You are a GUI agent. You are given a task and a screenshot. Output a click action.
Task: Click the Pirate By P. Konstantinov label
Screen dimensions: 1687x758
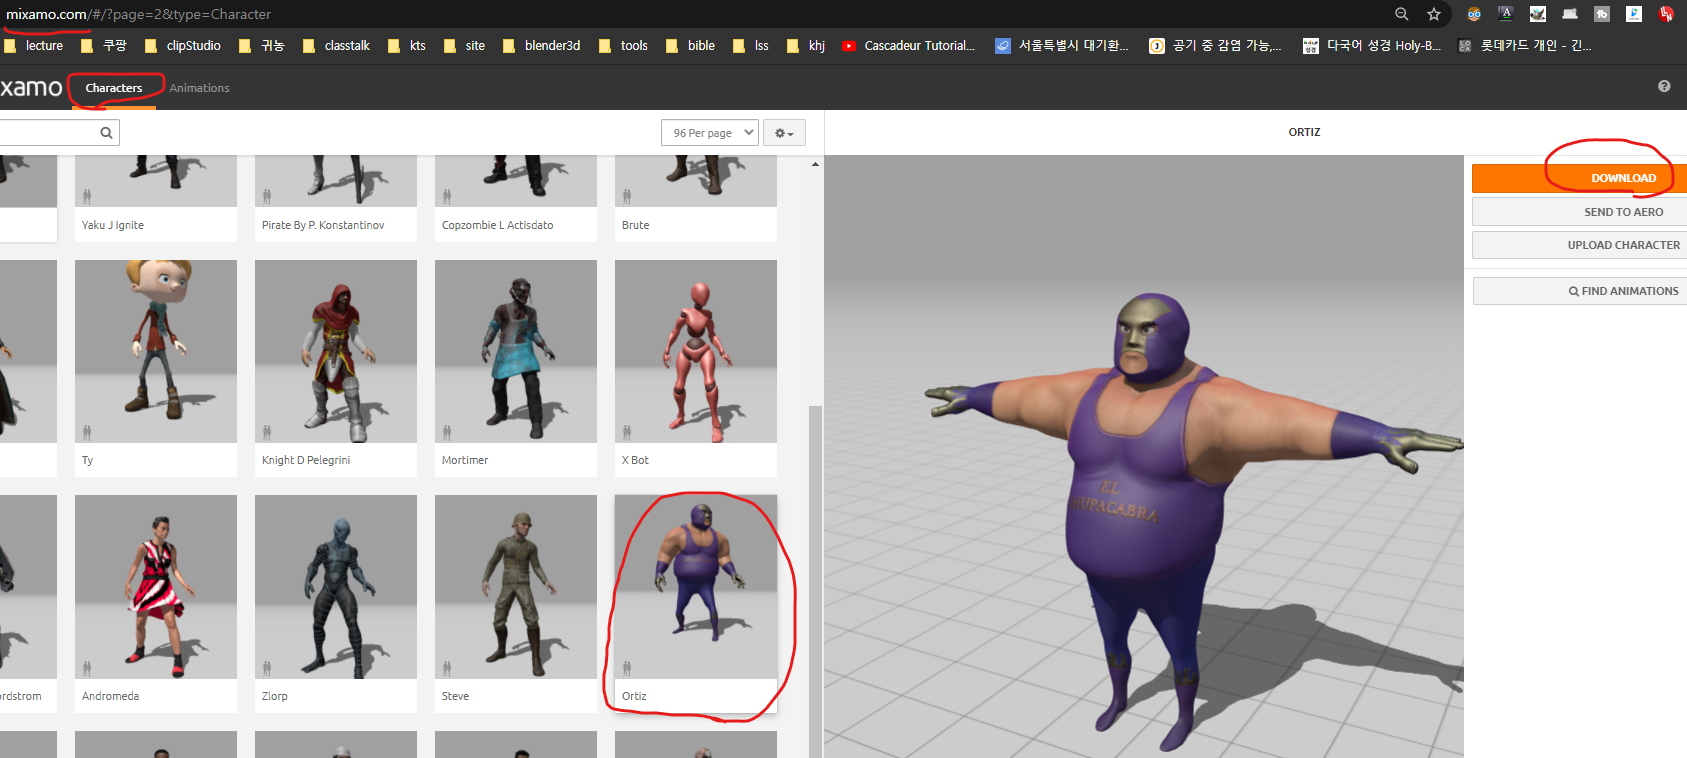pyautogui.click(x=323, y=225)
